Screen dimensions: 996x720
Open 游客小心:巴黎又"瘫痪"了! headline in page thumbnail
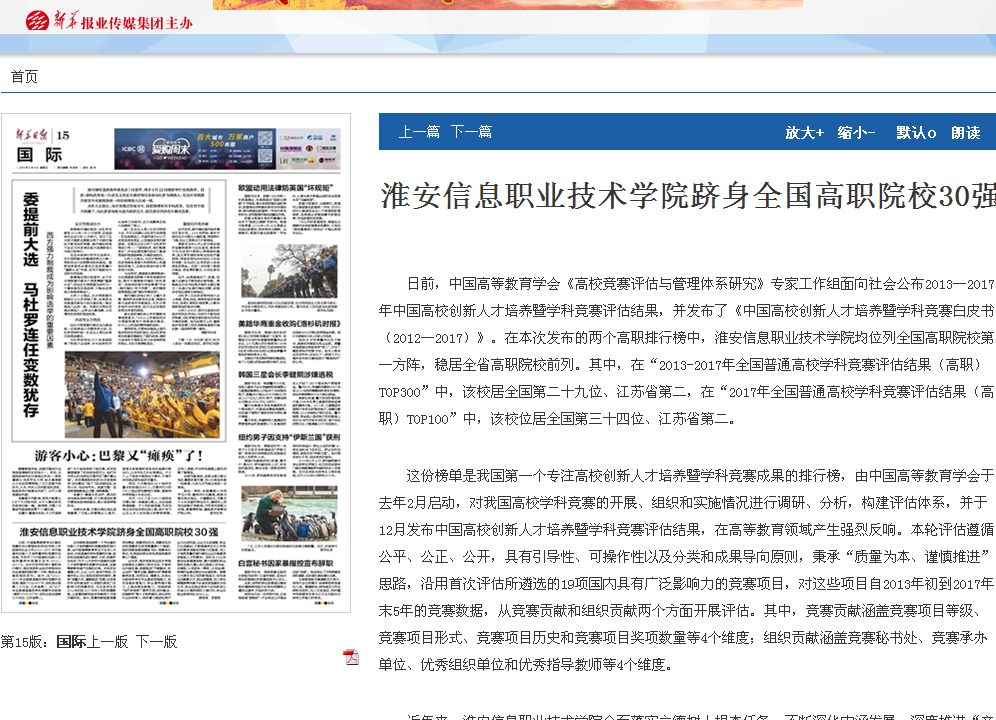pos(119,456)
